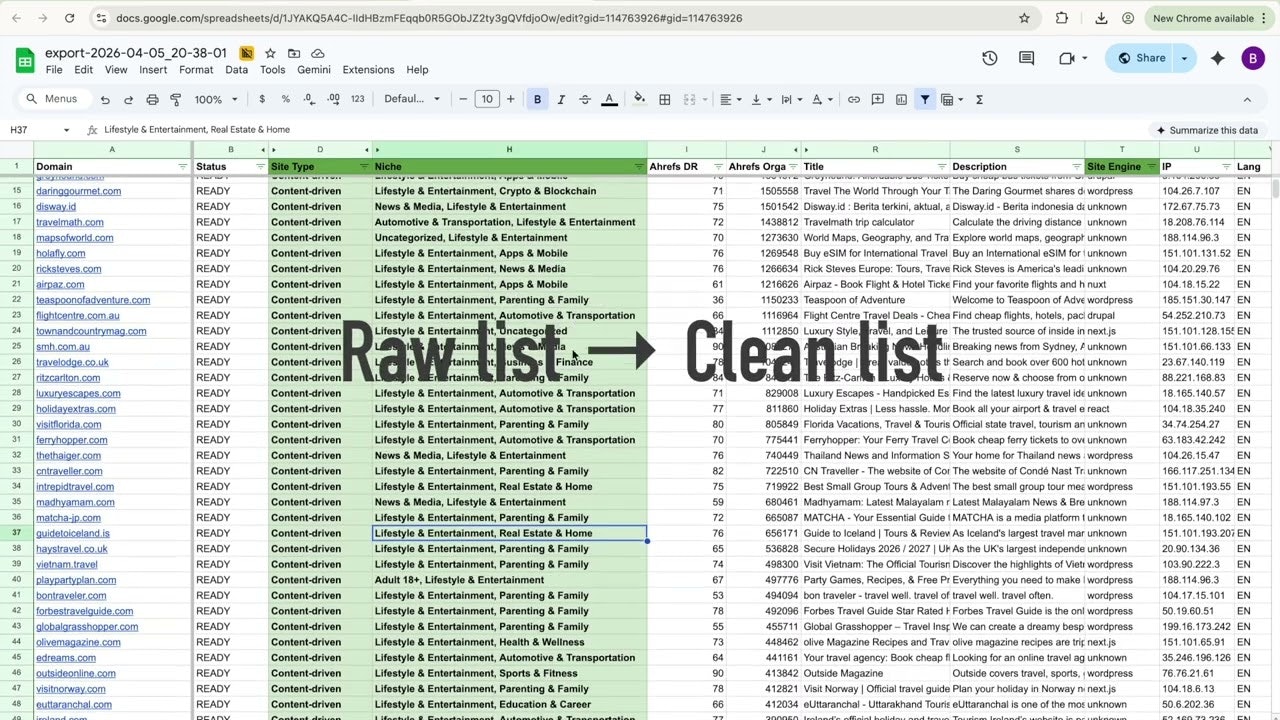Open filter for Site Type column
This screenshot has height=720, width=1280.
pos(364,166)
